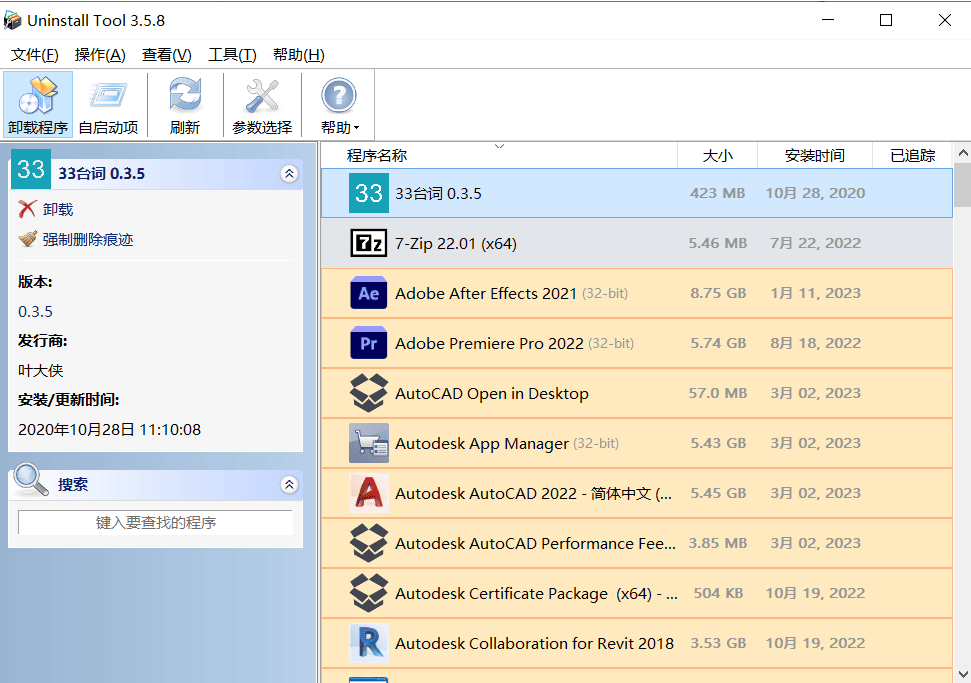Open the Help (帮助) toolbar dropdown arrow
This screenshot has height=683, width=971.
click(356, 128)
